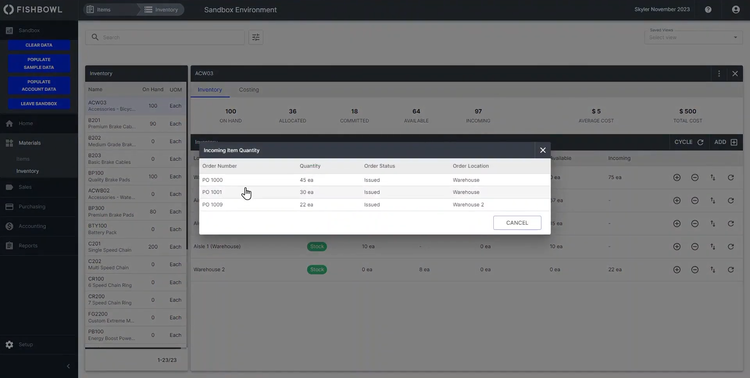This screenshot has width=750, height=378.
Task: Move inventory in the Warehouse 2 row
Action: coord(713,269)
